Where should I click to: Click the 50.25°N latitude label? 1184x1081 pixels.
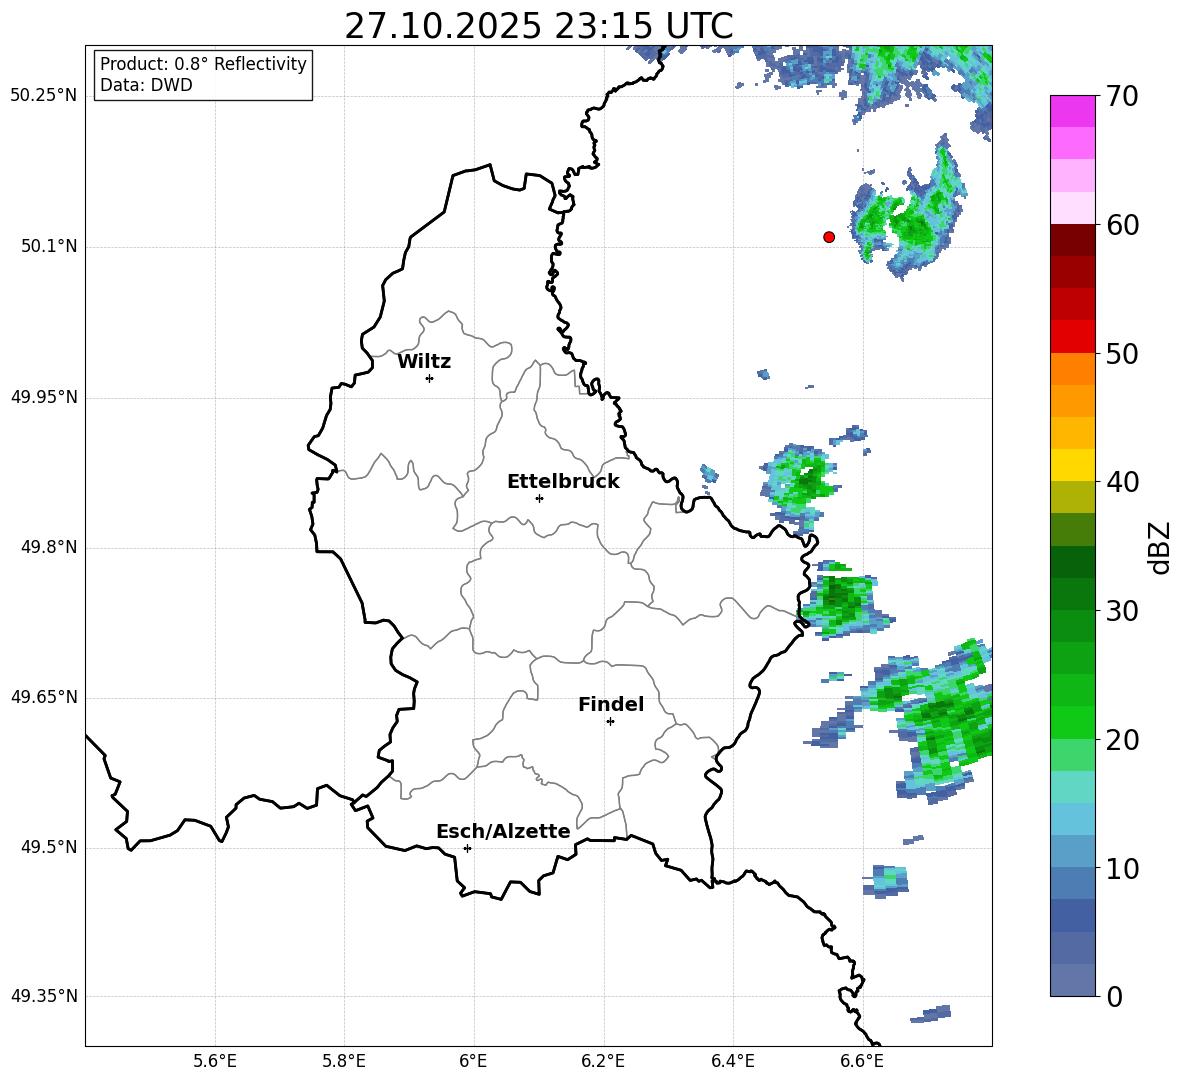[44, 96]
